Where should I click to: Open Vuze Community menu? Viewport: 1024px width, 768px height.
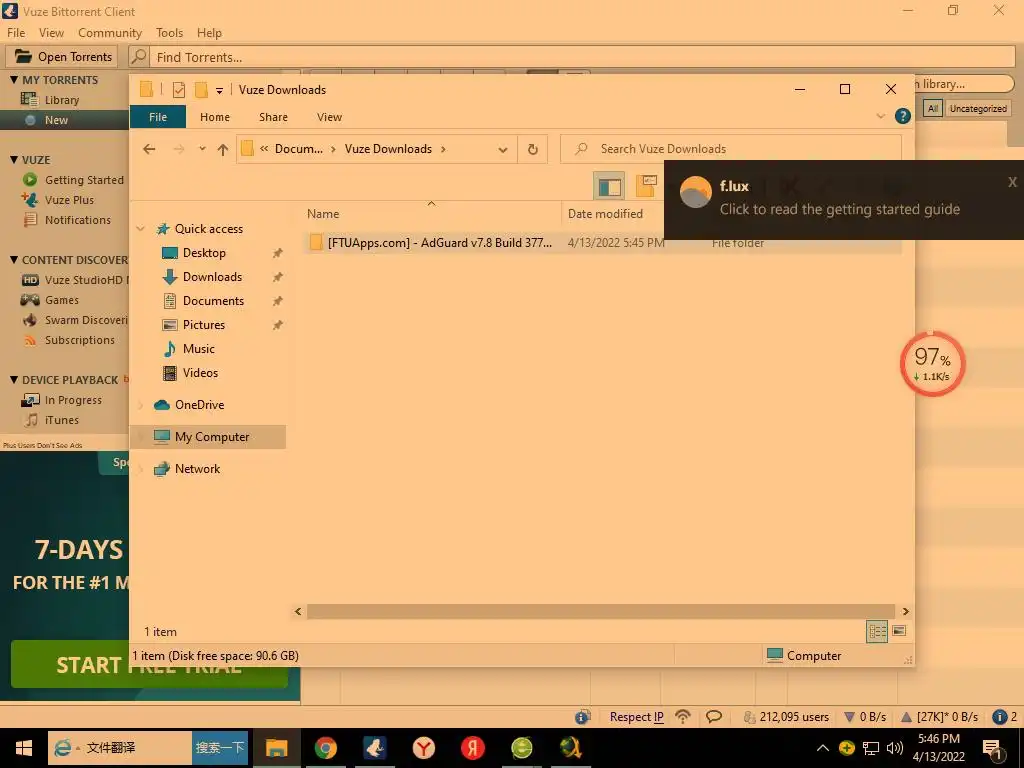(110, 33)
